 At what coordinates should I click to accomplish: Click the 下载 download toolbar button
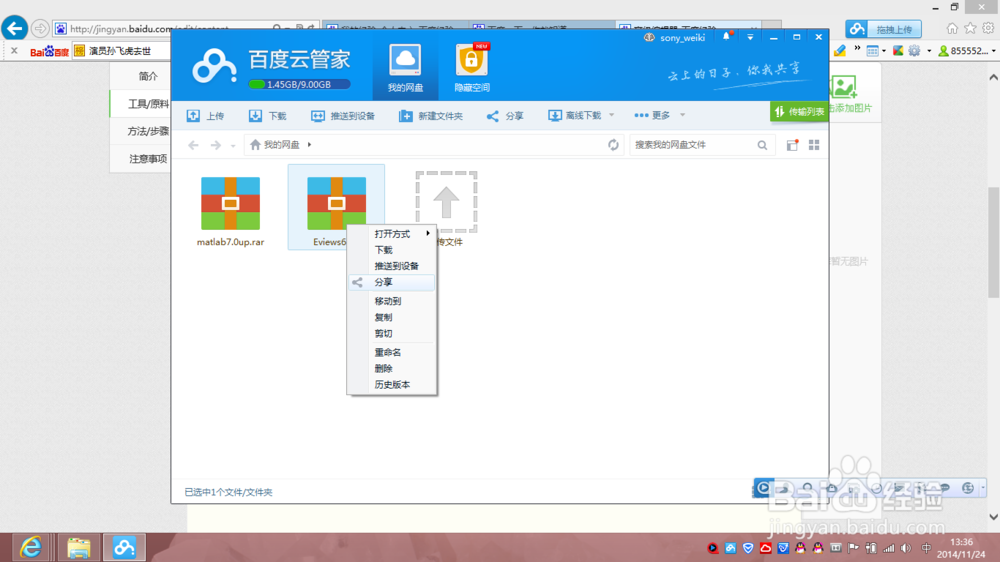pyautogui.click(x=267, y=115)
